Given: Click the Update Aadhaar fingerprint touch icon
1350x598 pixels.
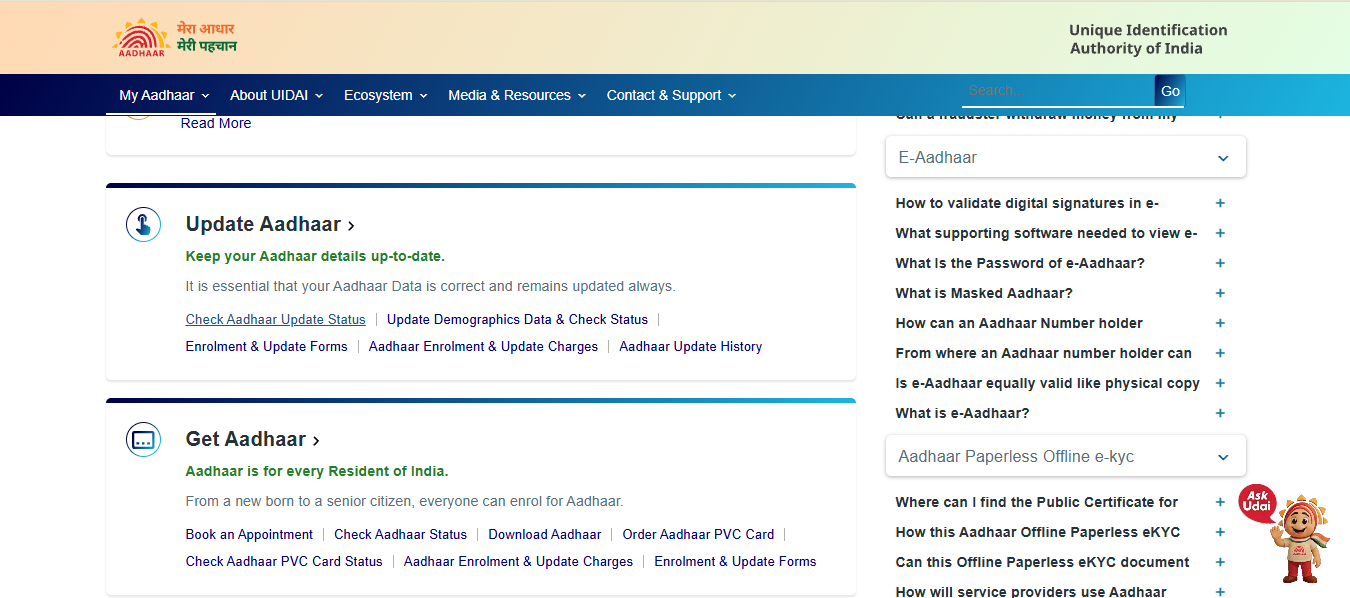Looking at the screenshot, I should [144, 224].
